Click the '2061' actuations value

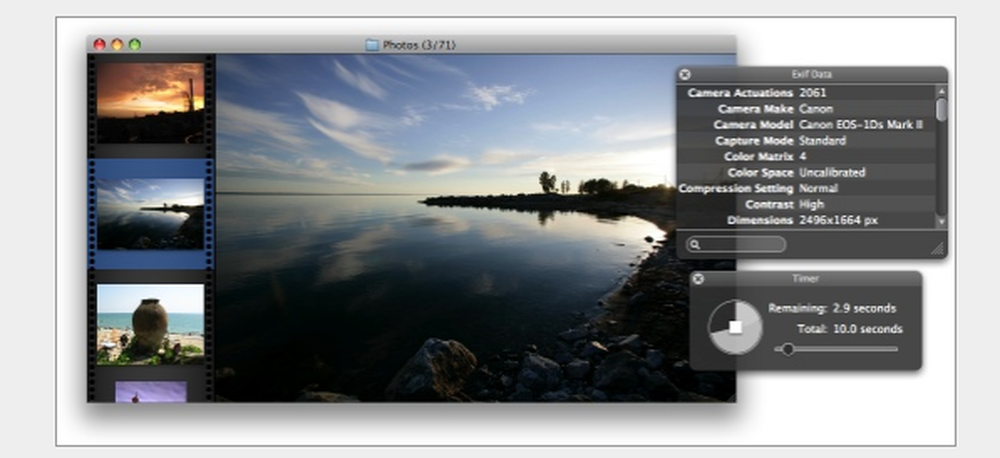click(x=812, y=93)
